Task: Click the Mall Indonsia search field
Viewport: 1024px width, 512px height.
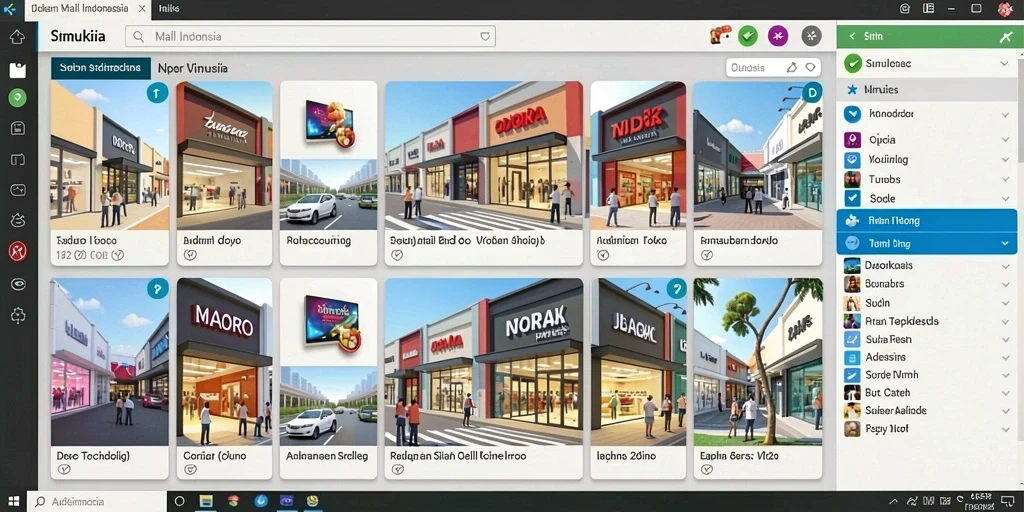Action: pos(310,37)
